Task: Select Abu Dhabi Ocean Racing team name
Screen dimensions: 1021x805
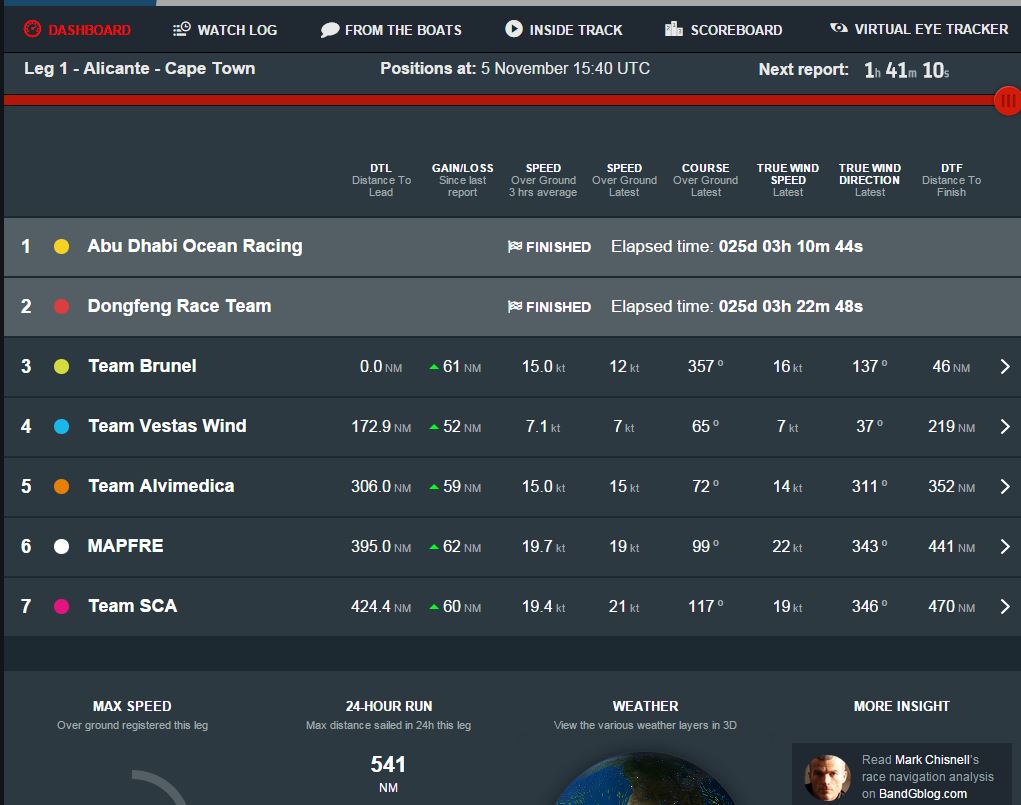Action: click(x=195, y=246)
